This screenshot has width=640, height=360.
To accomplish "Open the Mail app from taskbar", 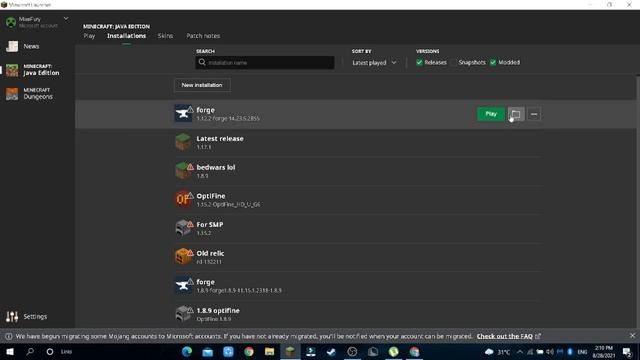I will pos(207,351).
